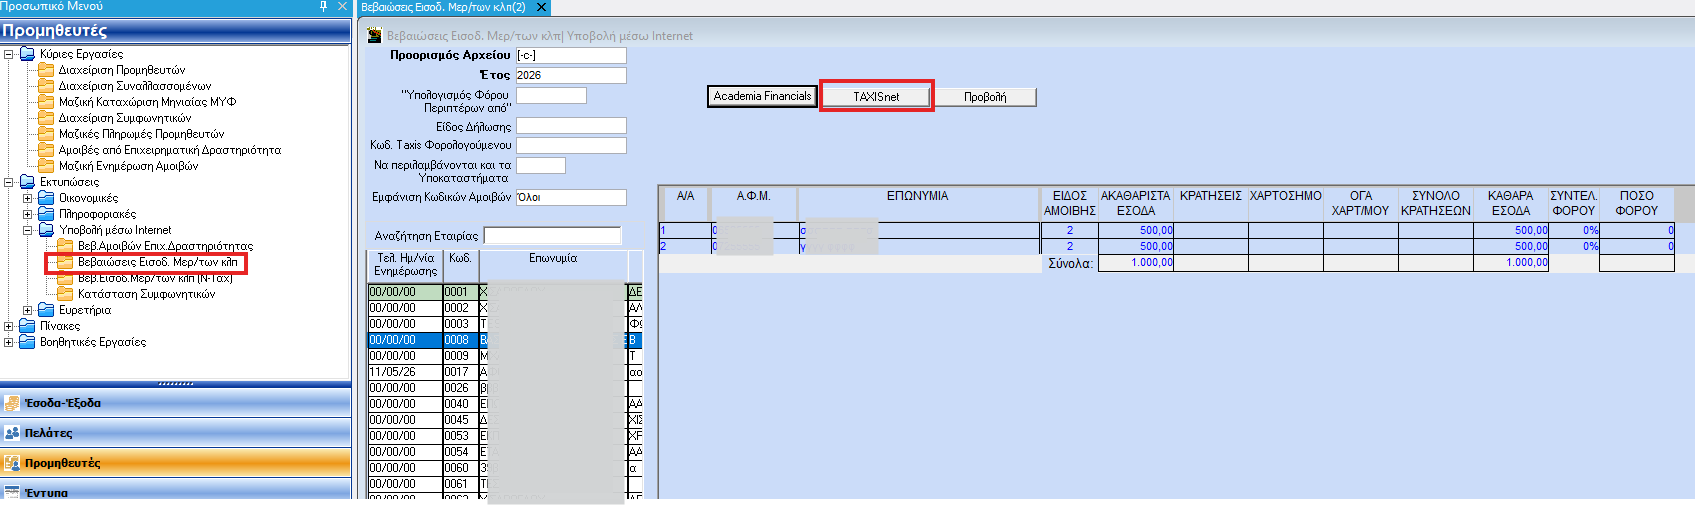The height and width of the screenshot is (505, 1695).
Task: Open the Πελάτες module bar
Action: coord(175,433)
